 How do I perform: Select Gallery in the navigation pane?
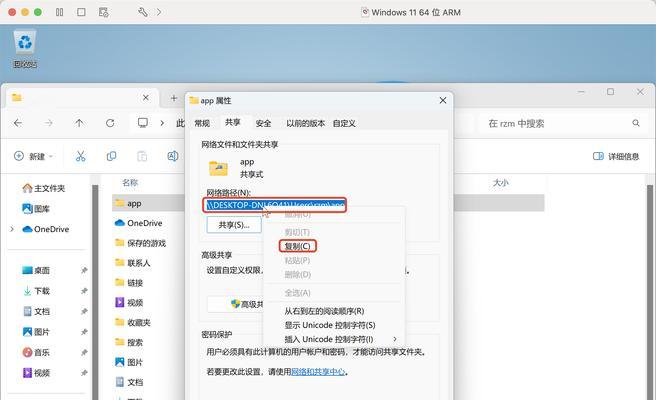36,208
